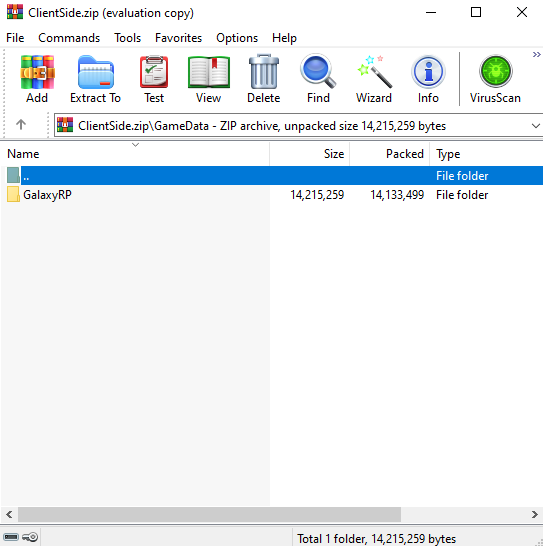The image size is (543, 546).
Task: Open the Commands menu
Action: (x=69, y=38)
